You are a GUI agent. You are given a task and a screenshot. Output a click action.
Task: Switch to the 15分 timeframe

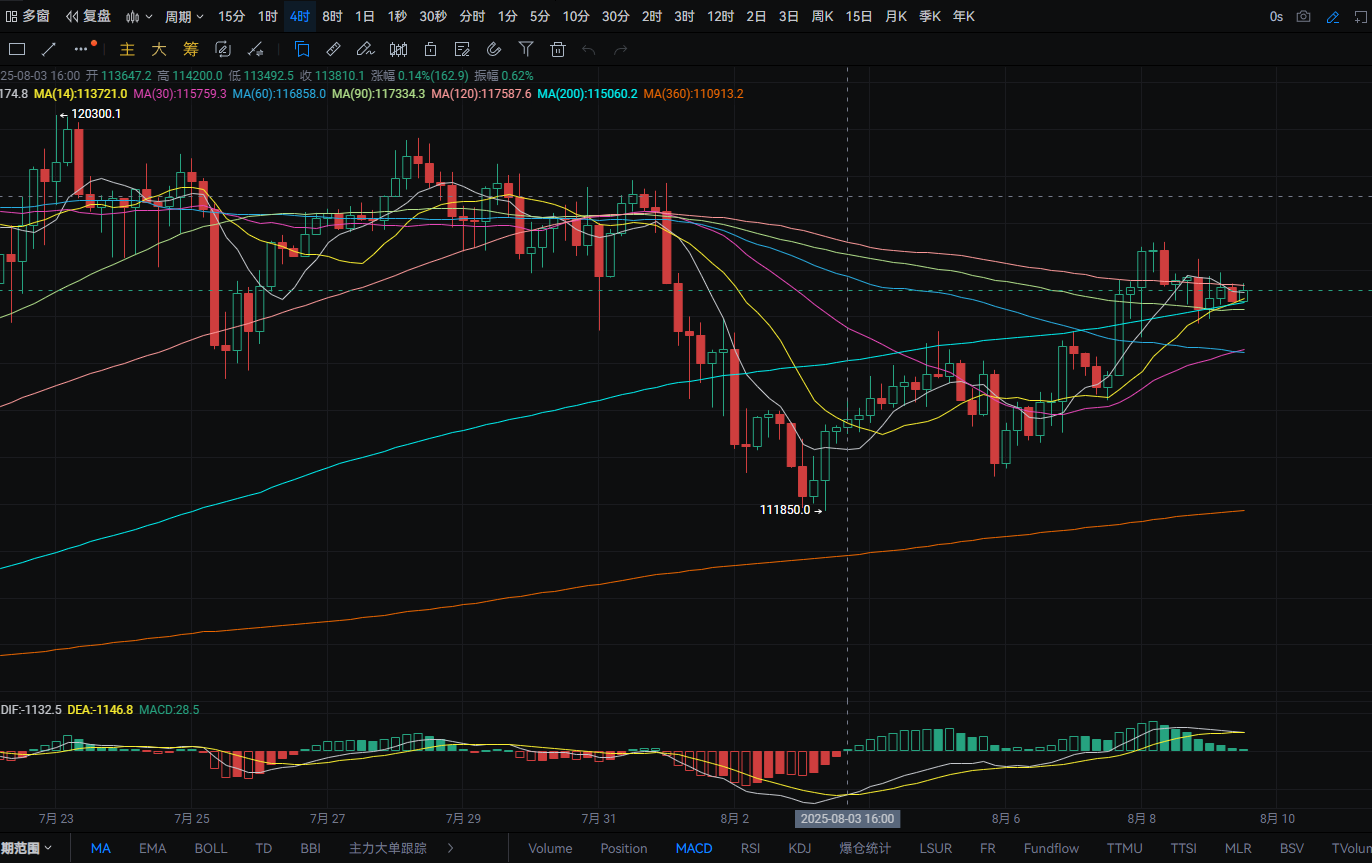(231, 16)
